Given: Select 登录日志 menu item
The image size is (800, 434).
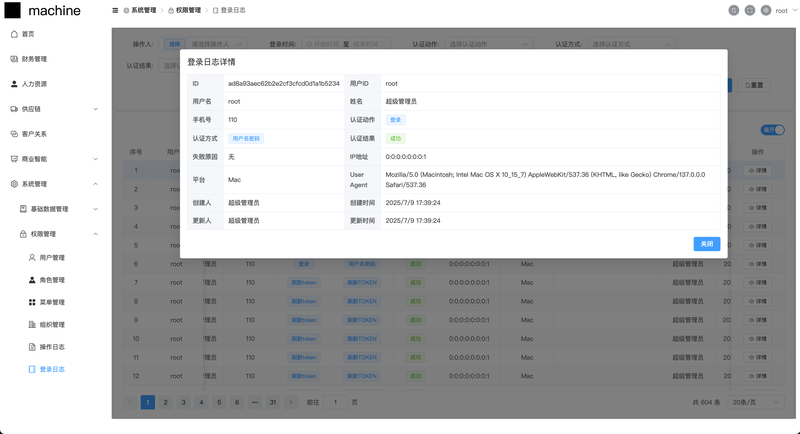Looking at the screenshot, I should pos(52,369).
